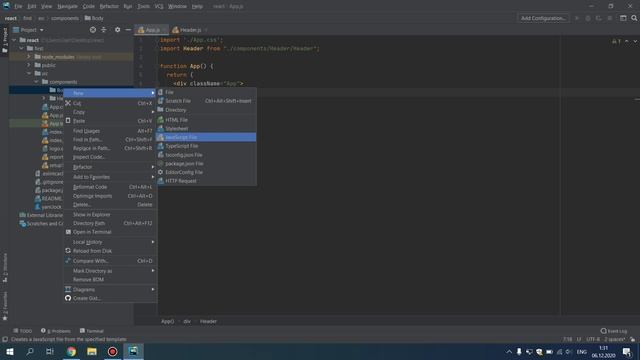Select Show in Explorer entry
Screen dimensions: 640x360
[110, 214]
